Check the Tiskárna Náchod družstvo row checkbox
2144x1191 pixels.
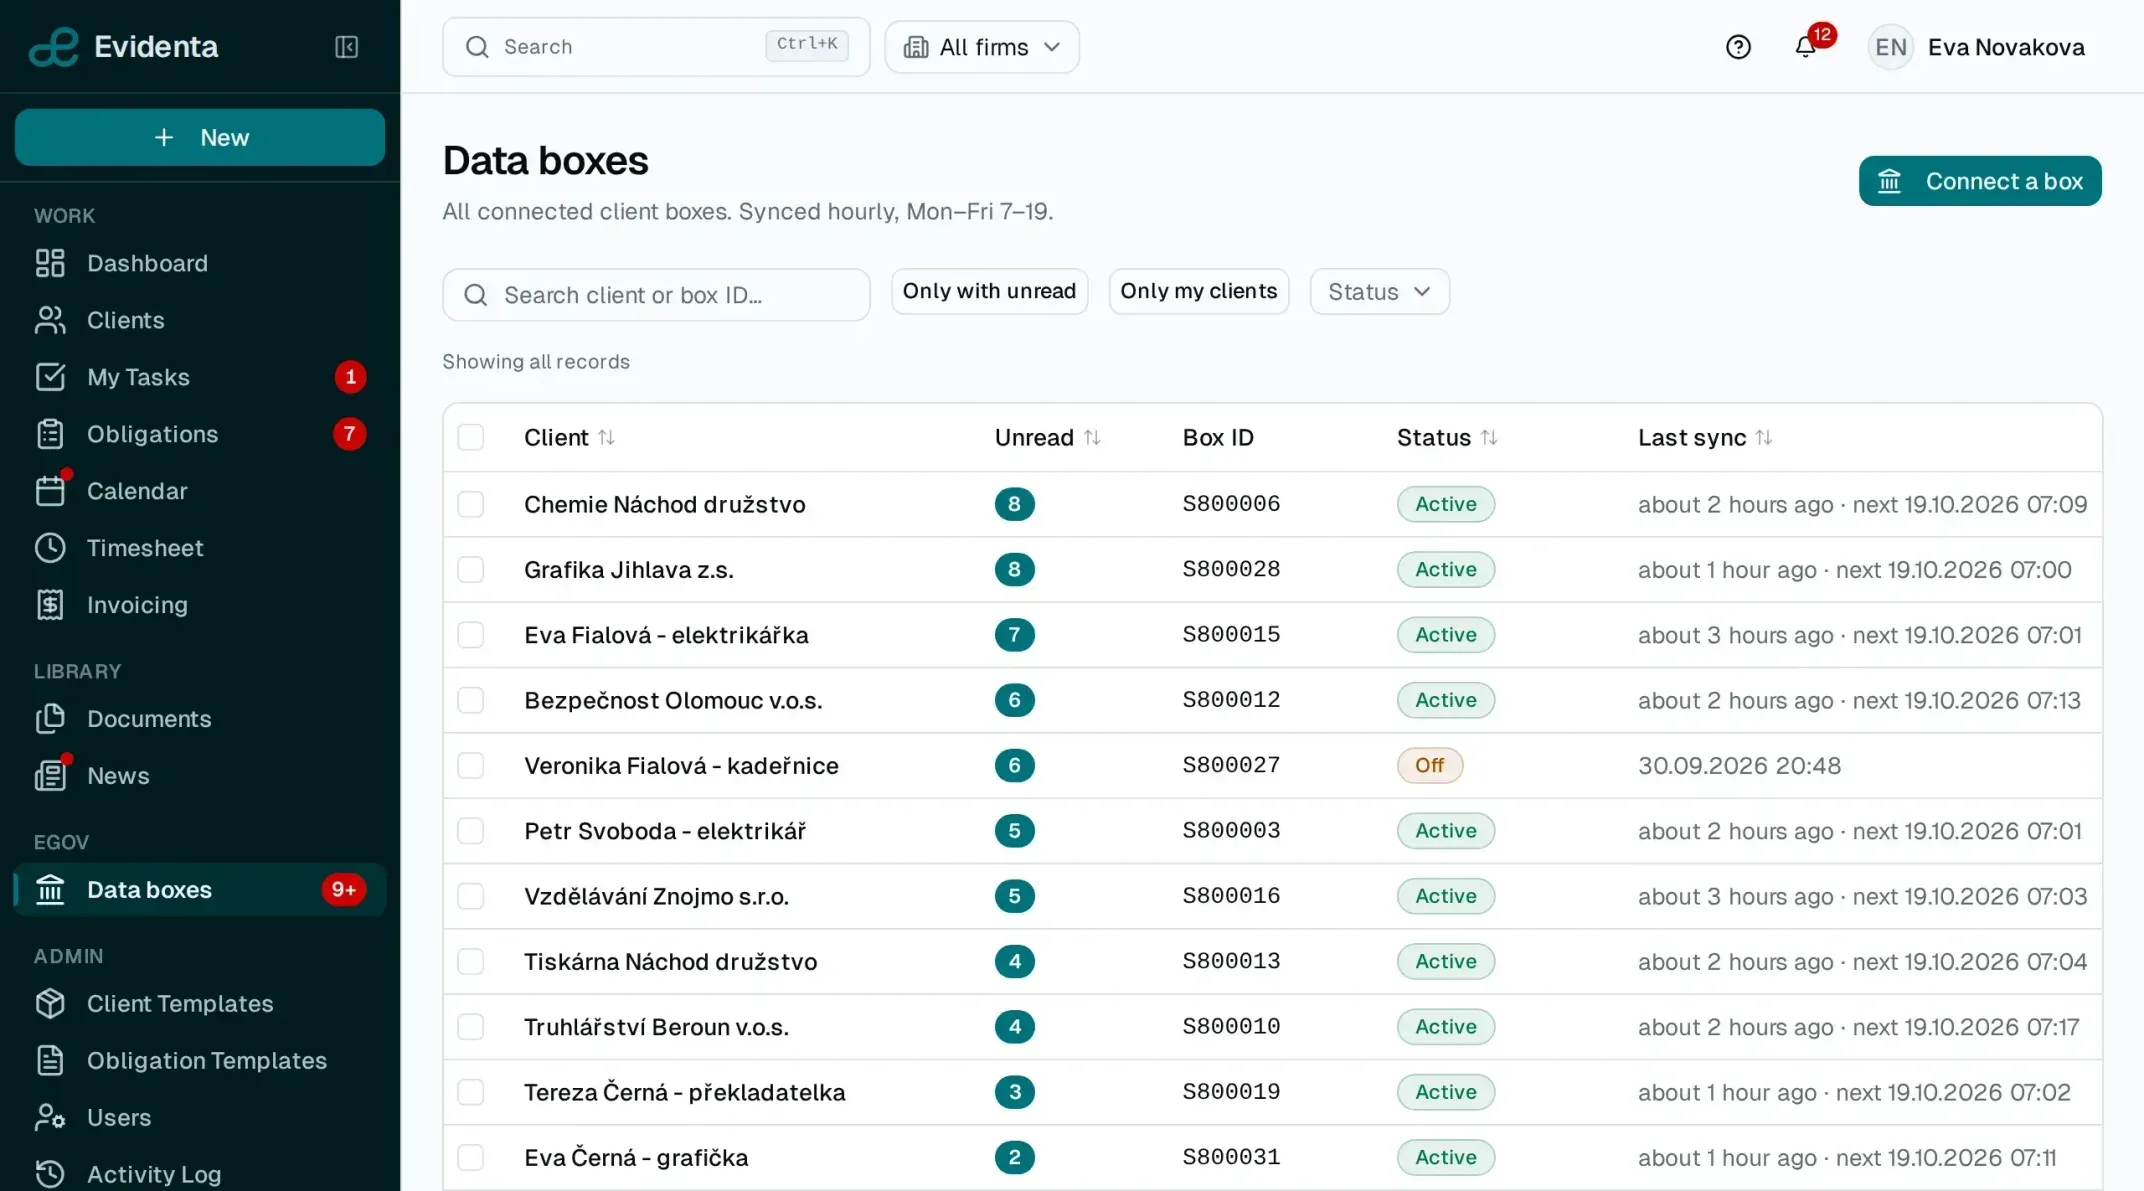click(470, 961)
